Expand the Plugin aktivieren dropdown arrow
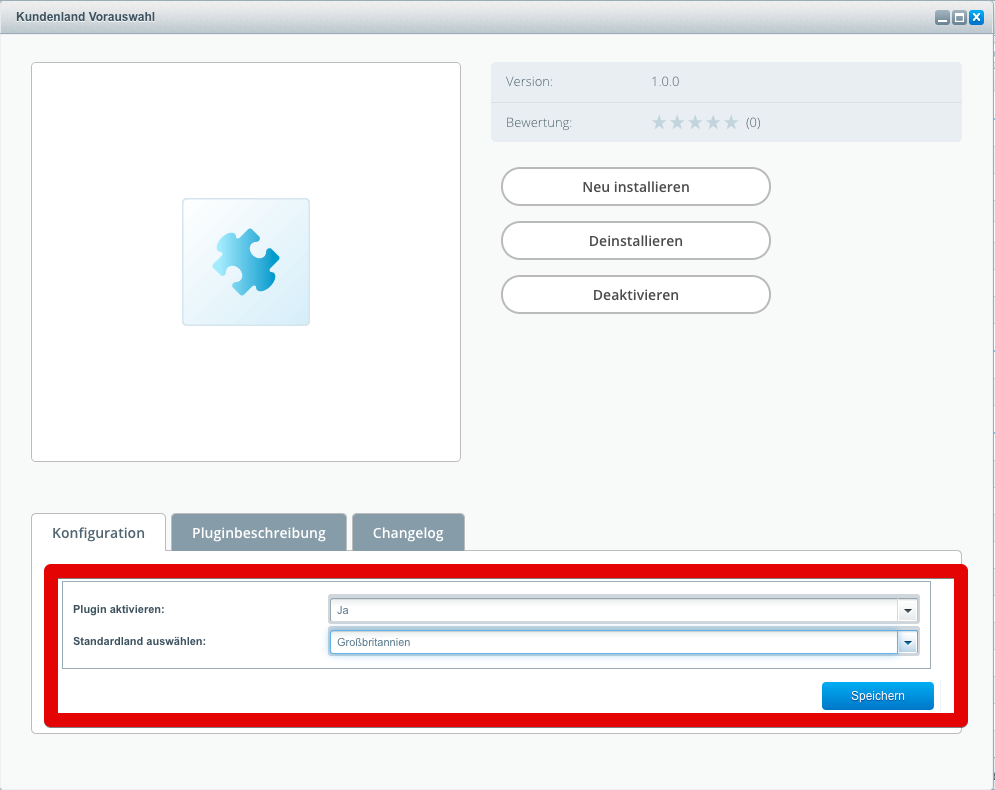Viewport: 995px width, 790px height. [x=908, y=610]
